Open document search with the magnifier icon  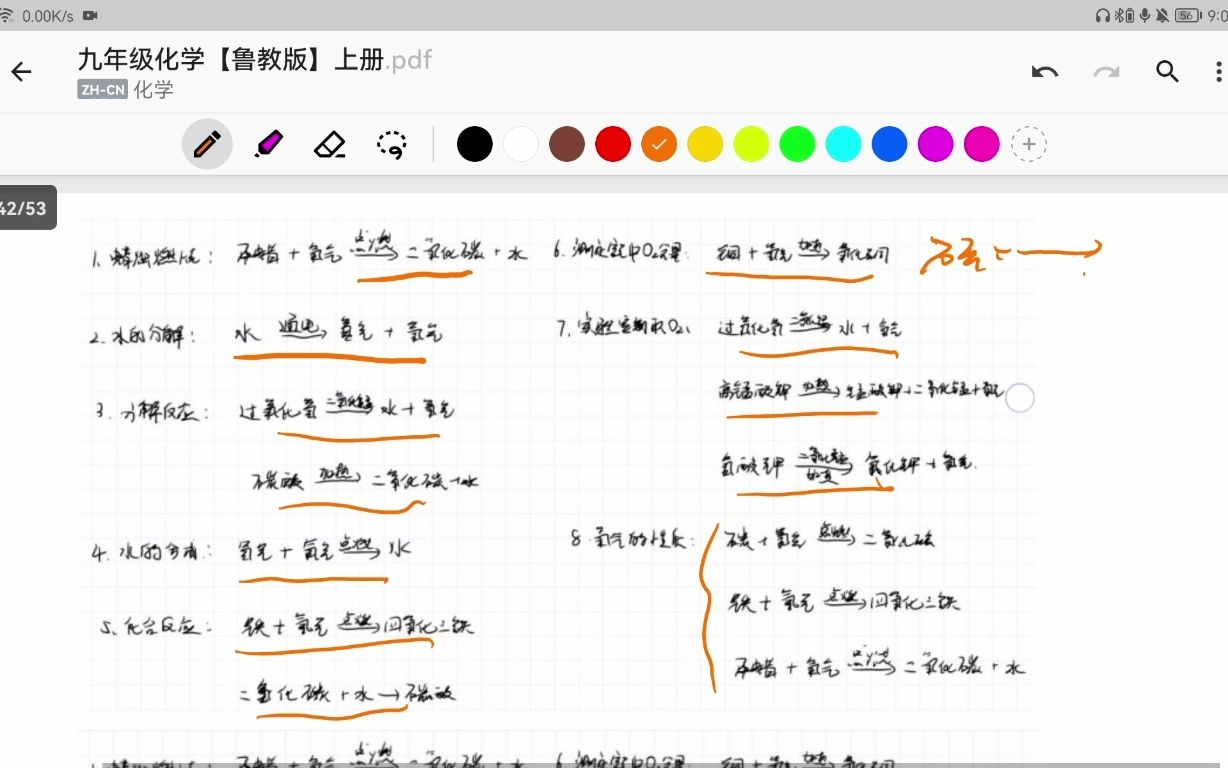tap(1167, 72)
